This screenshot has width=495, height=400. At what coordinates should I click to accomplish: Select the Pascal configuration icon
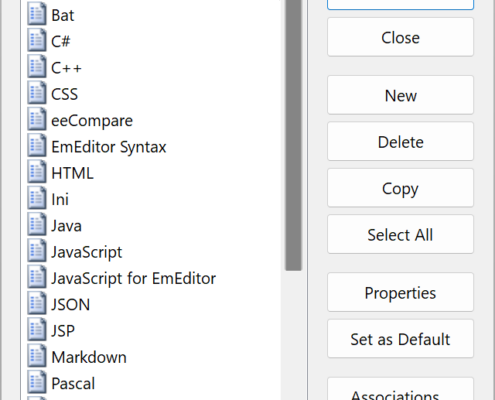coord(37,383)
